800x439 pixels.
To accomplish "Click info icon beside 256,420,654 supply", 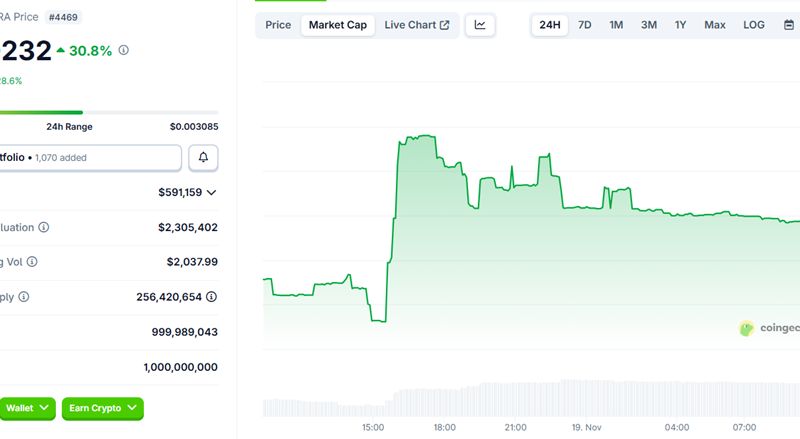I will point(212,297).
